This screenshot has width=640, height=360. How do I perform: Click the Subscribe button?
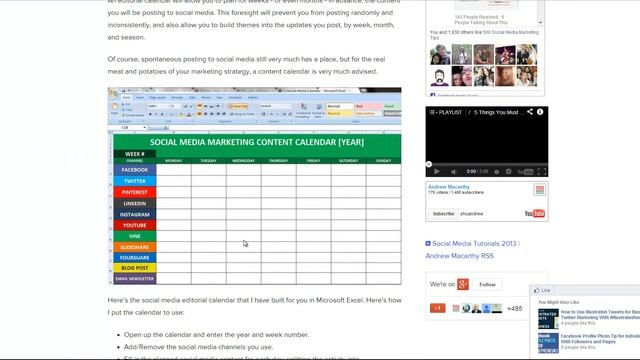443,213
